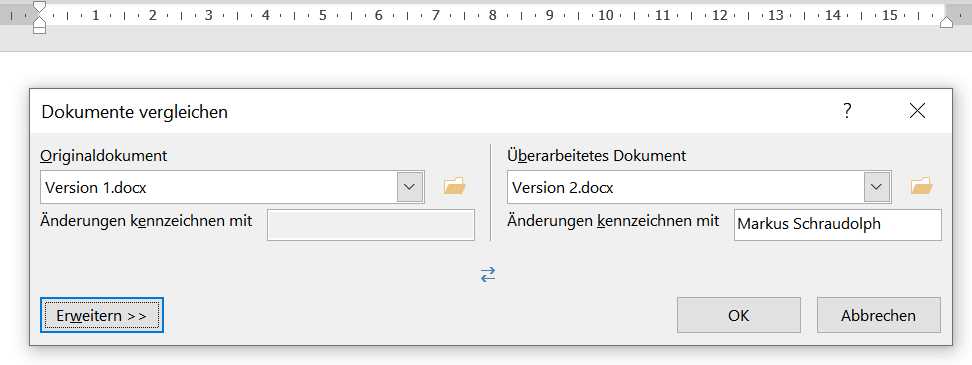The image size is (972, 365).
Task: Open help with the question mark button
Action: coord(847,112)
